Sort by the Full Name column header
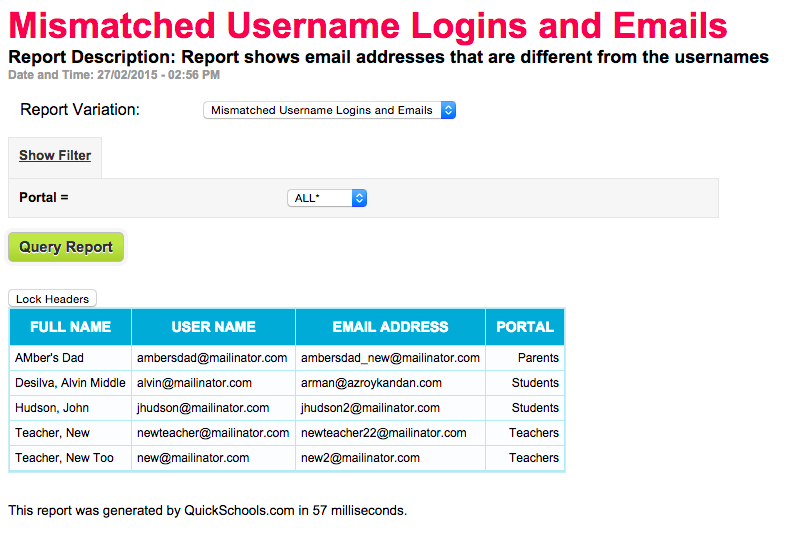Viewport: 793px width, 544px height. 70,327
